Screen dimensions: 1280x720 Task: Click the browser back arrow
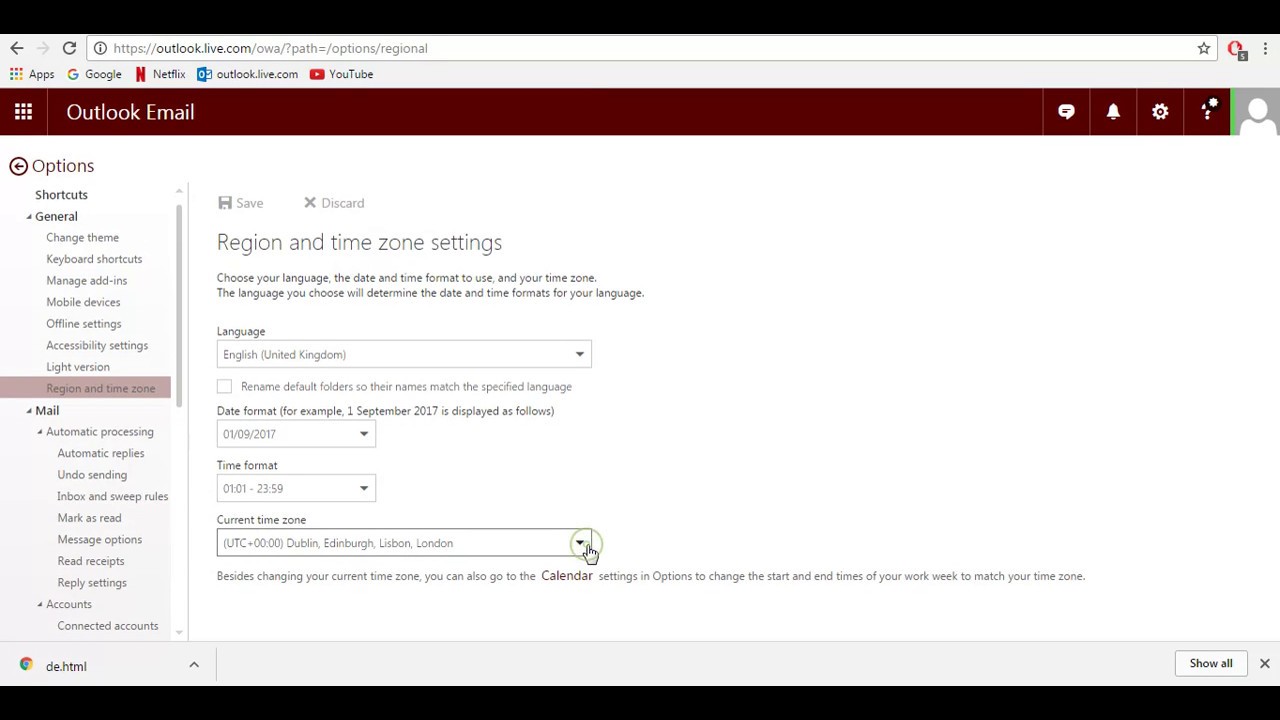tap(17, 48)
